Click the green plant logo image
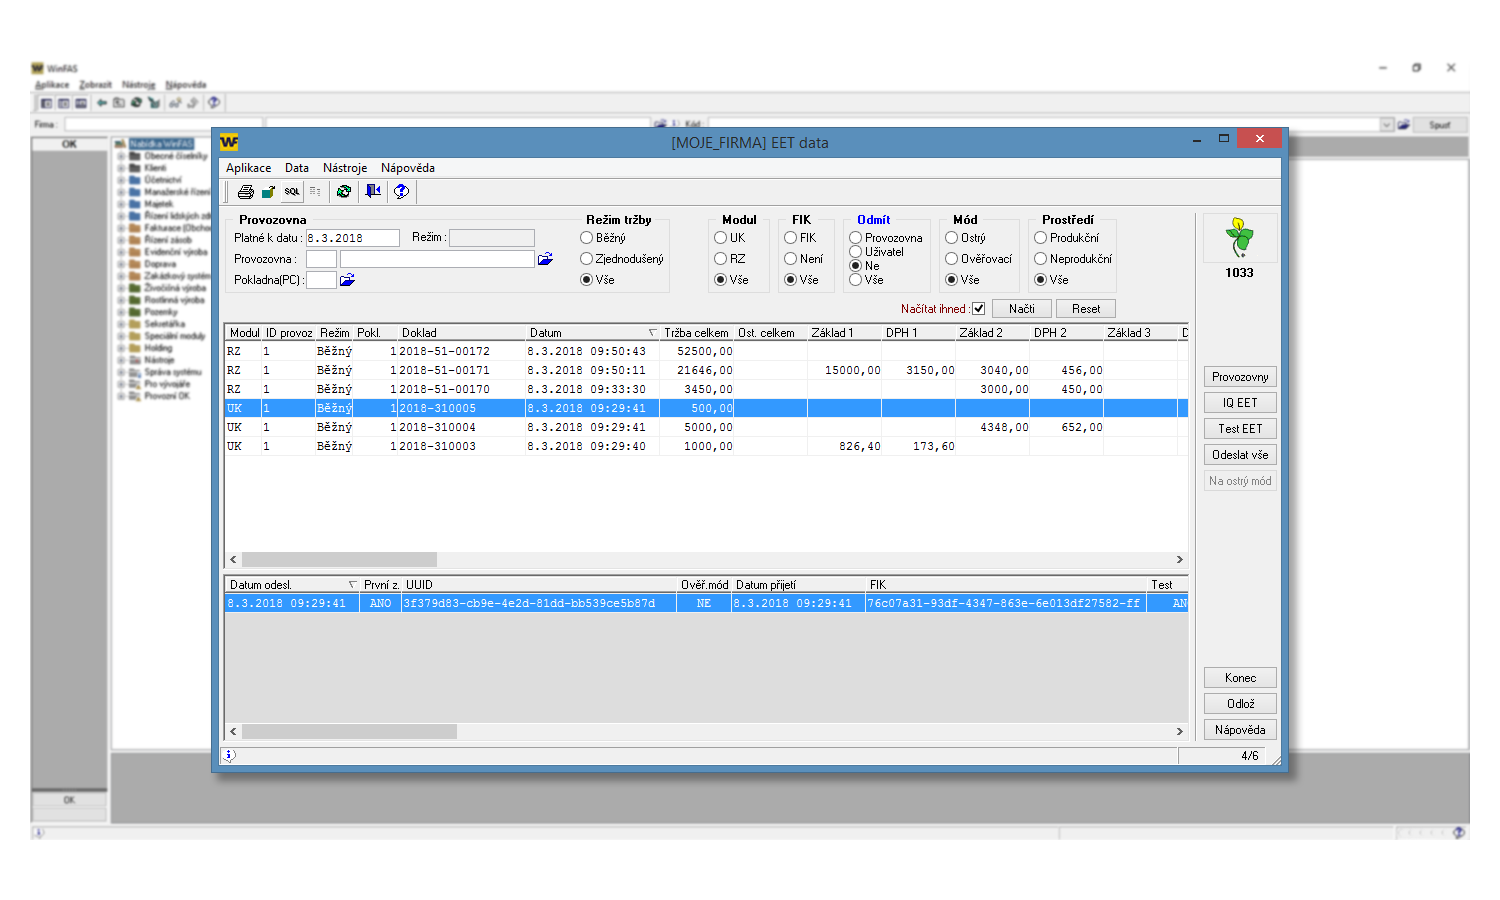The width and height of the screenshot is (1500, 900). tap(1240, 238)
